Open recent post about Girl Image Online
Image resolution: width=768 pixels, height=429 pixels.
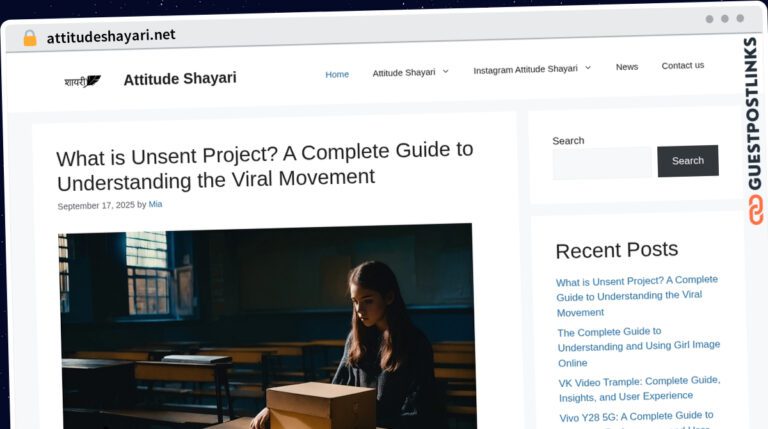pyautogui.click(x=639, y=347)
